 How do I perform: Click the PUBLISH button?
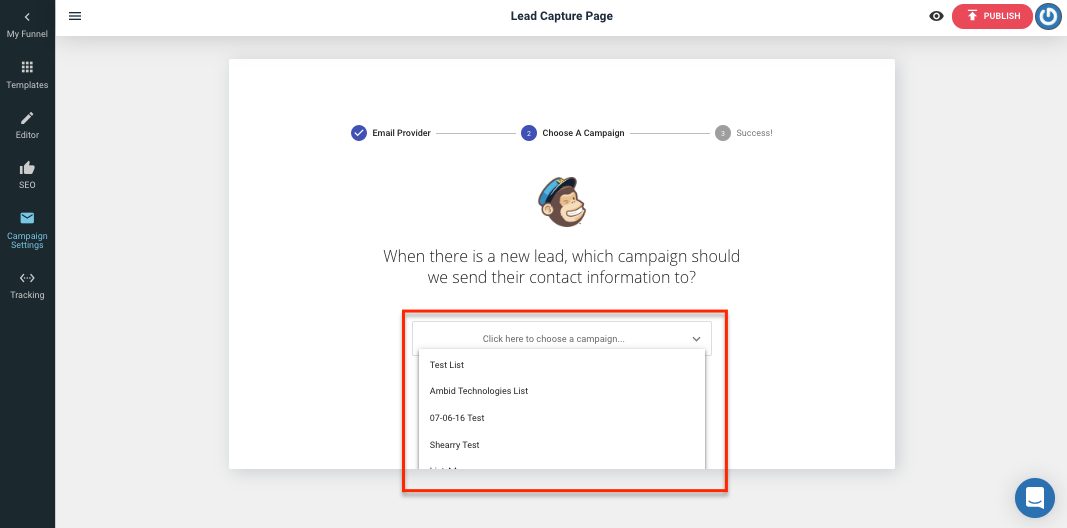pyautogui.click(x=992, y=16)
